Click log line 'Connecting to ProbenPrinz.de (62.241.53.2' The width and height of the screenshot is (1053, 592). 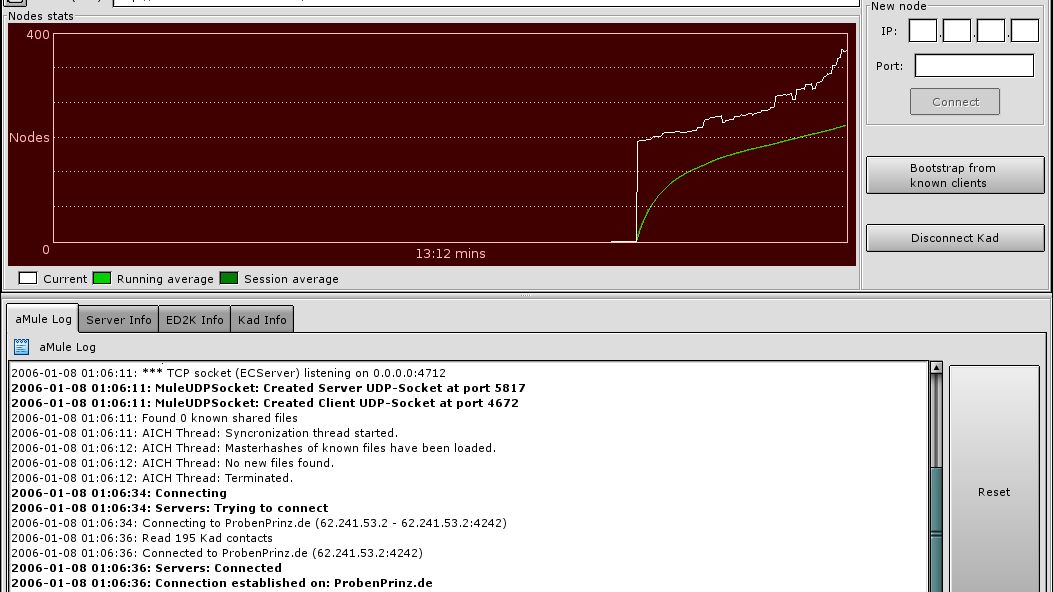[x=259, y=523]
